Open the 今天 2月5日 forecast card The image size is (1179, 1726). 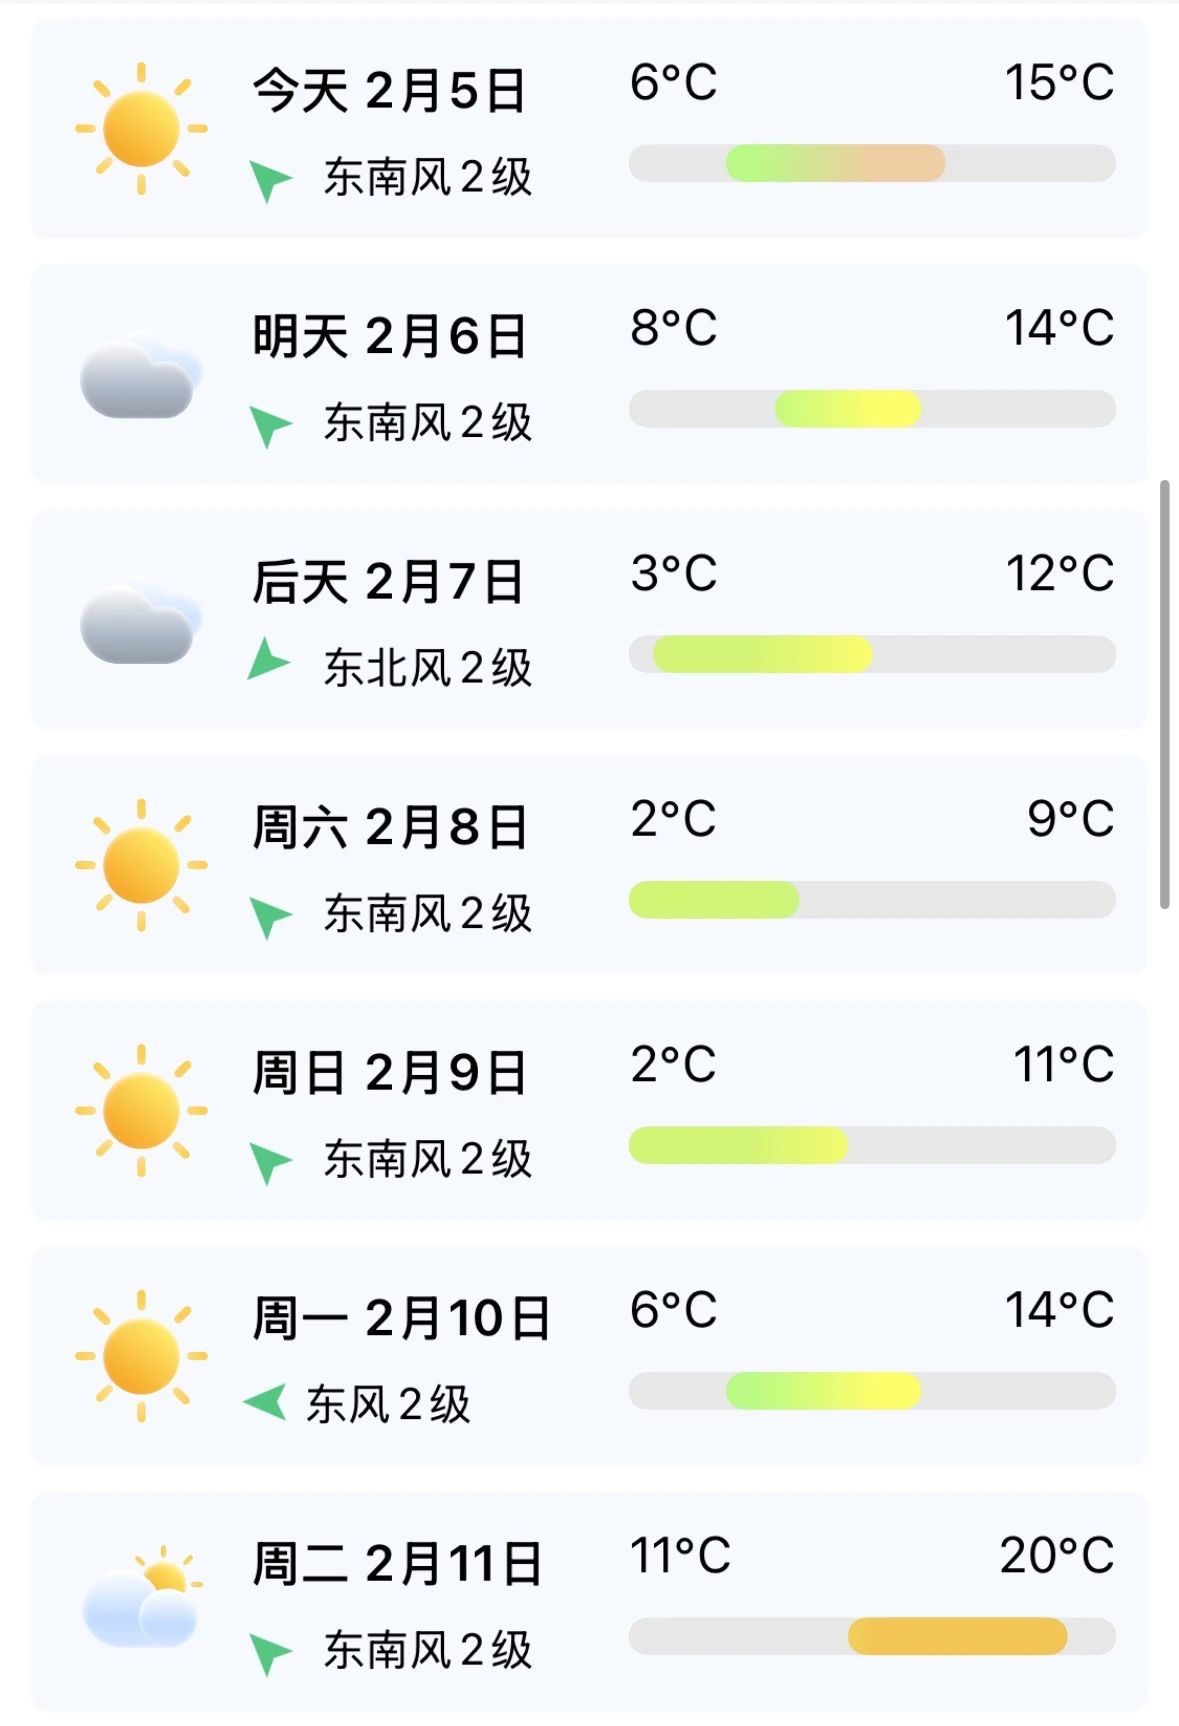pyautogui.click(x=589, y=128)
